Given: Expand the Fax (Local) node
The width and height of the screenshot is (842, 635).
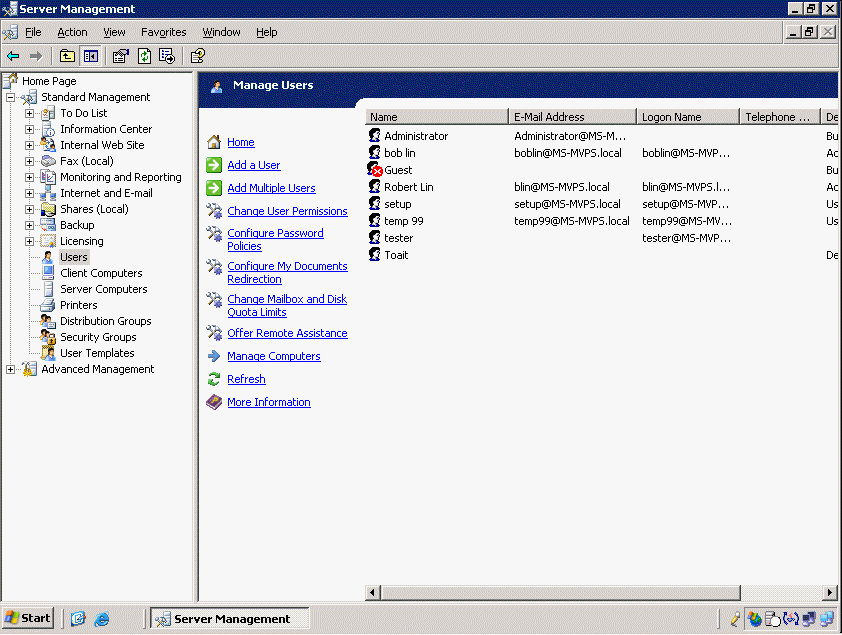Looking at the screenshot, I should point(30,162).
